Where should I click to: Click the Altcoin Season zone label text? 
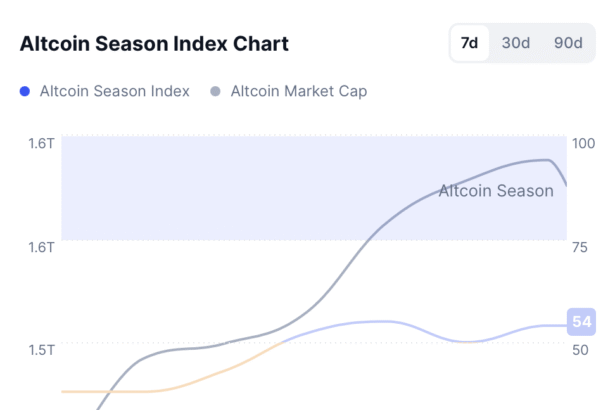coord(496,190)
